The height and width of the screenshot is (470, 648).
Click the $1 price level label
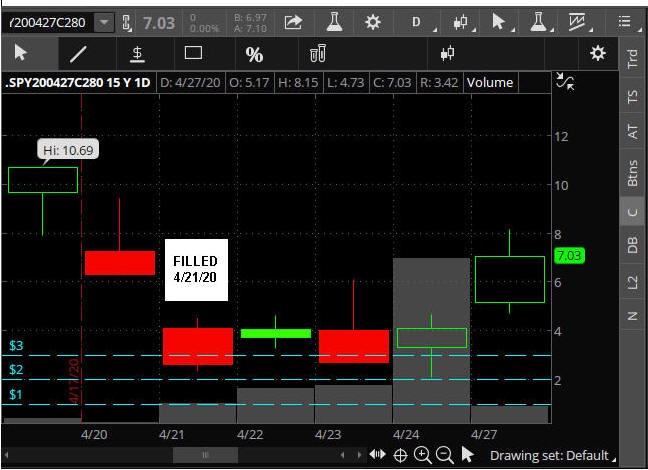16,394
